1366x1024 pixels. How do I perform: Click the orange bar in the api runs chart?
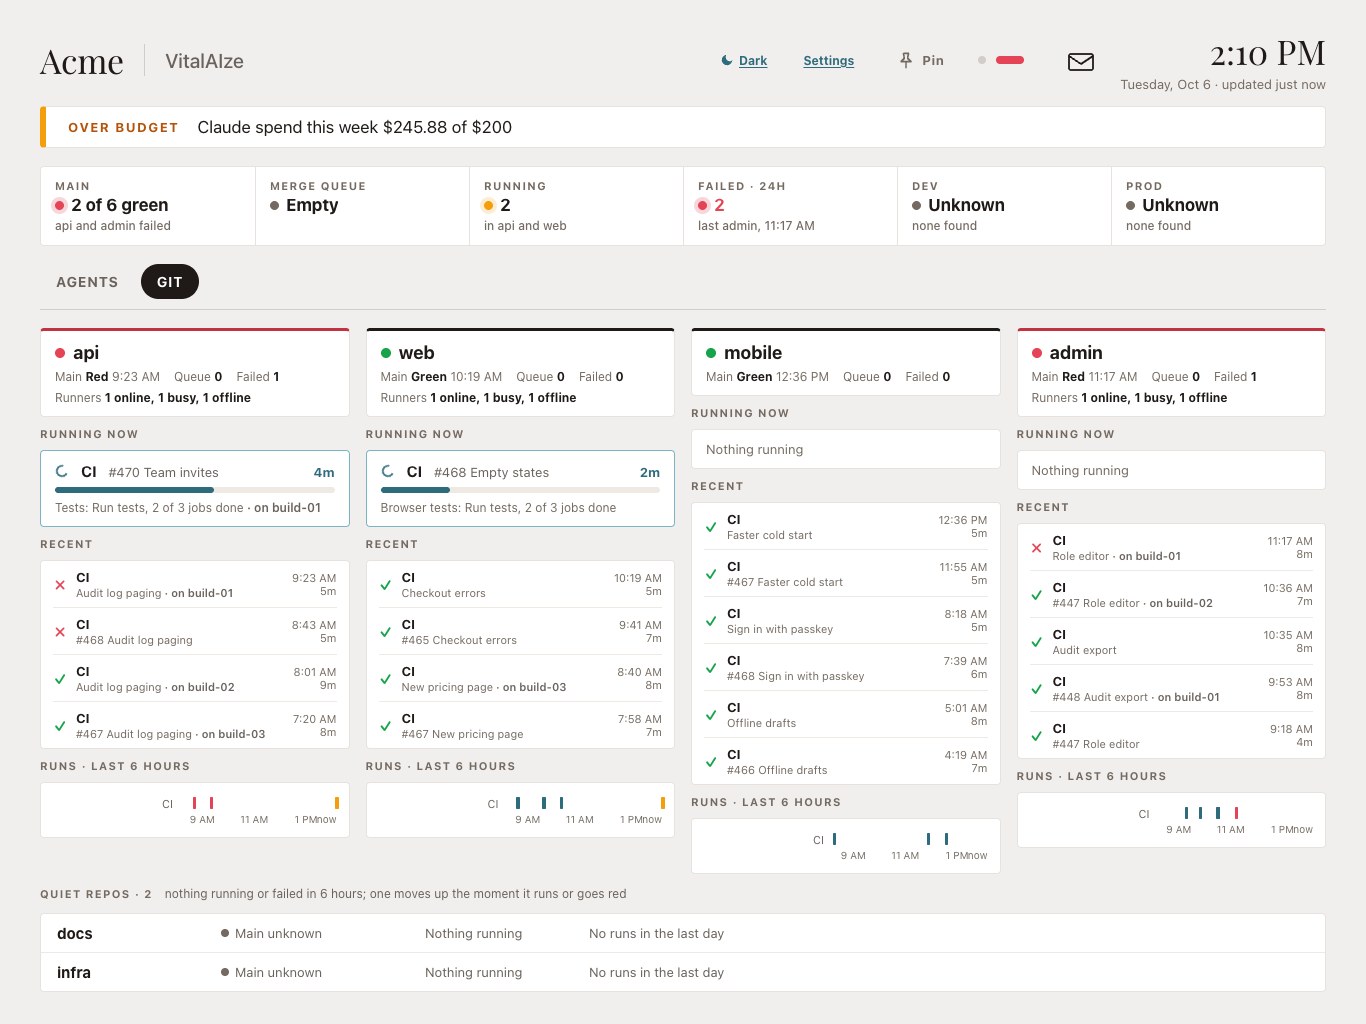click(337, 803)
